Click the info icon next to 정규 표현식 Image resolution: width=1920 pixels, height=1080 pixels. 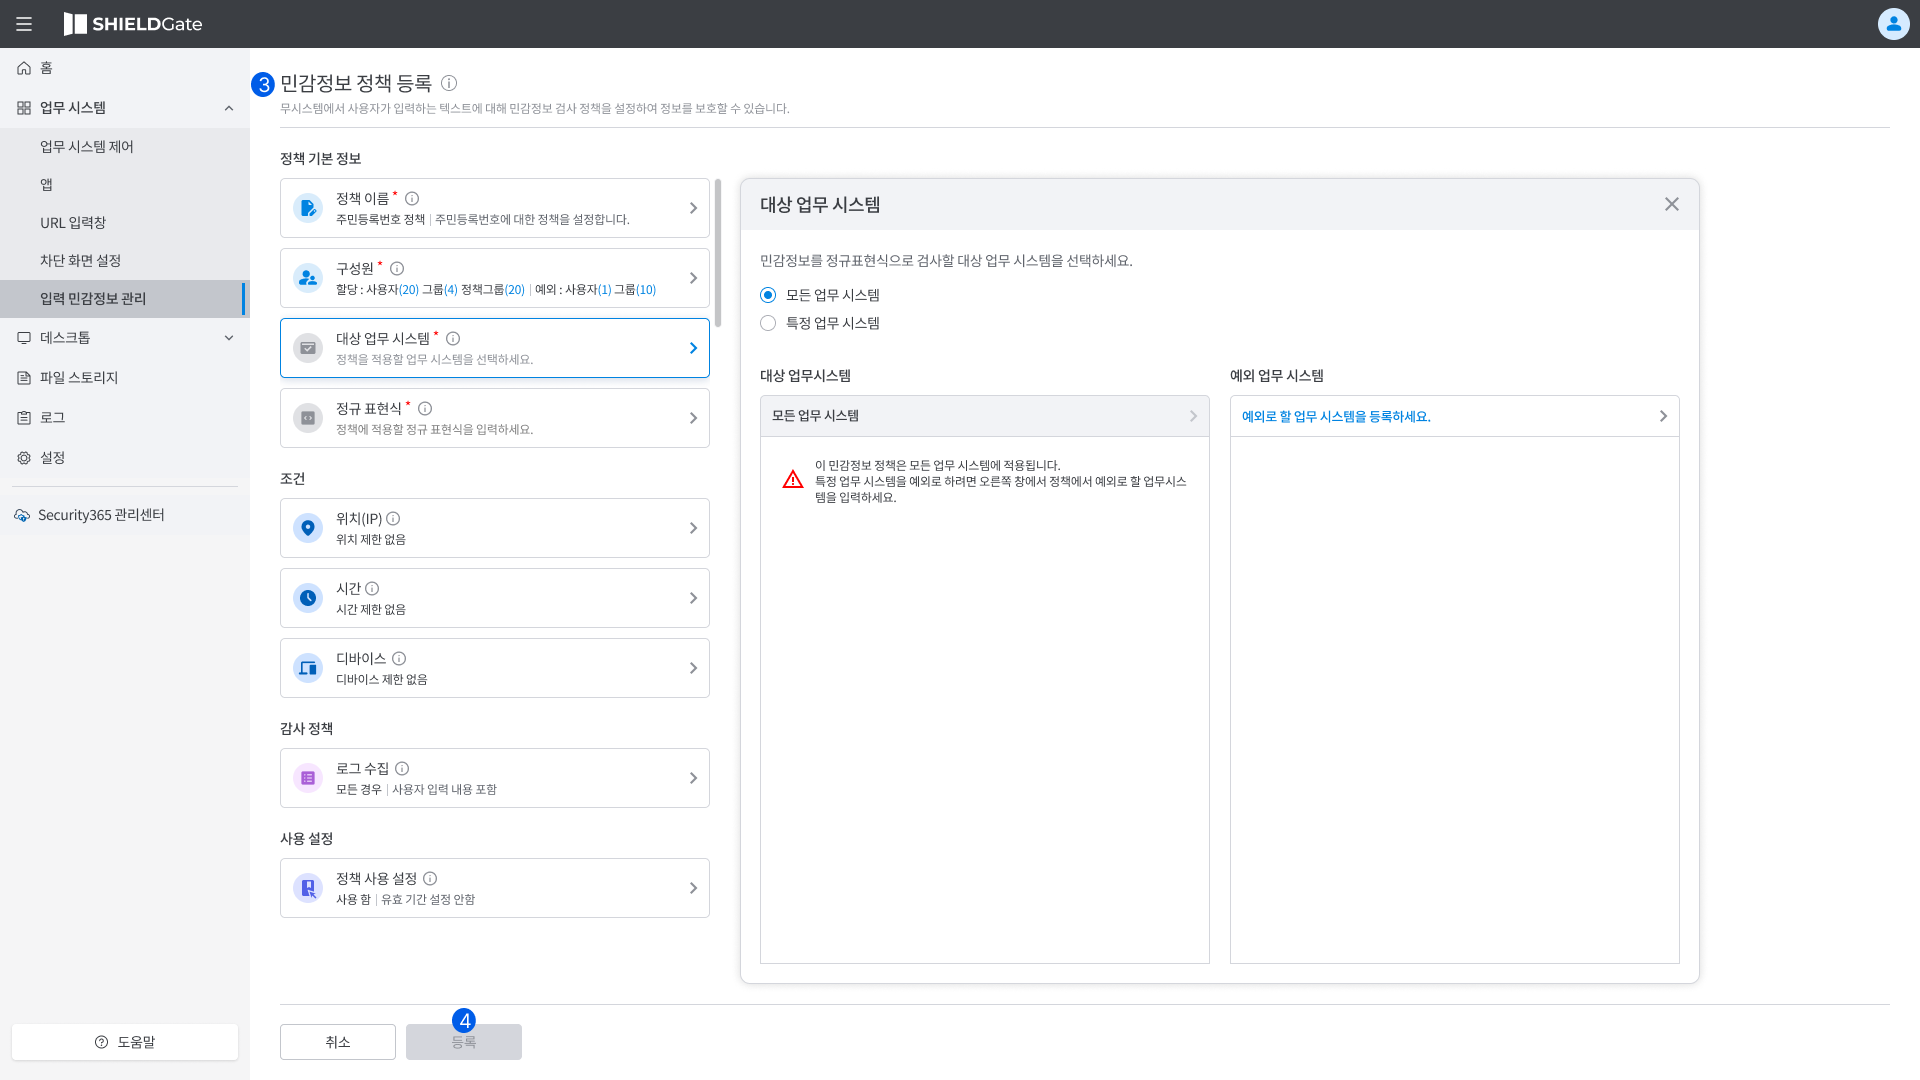click(425, 409)
